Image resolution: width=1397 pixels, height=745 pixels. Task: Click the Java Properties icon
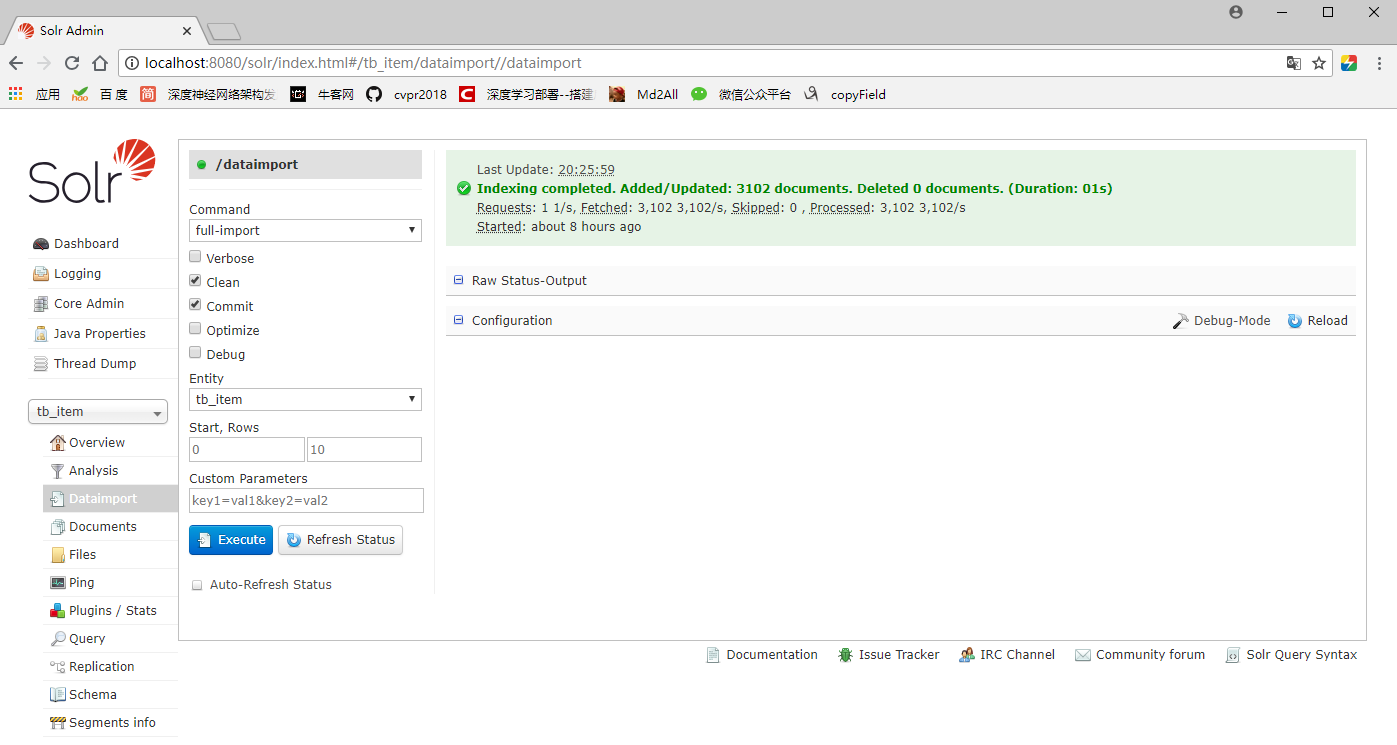(41, 334)
